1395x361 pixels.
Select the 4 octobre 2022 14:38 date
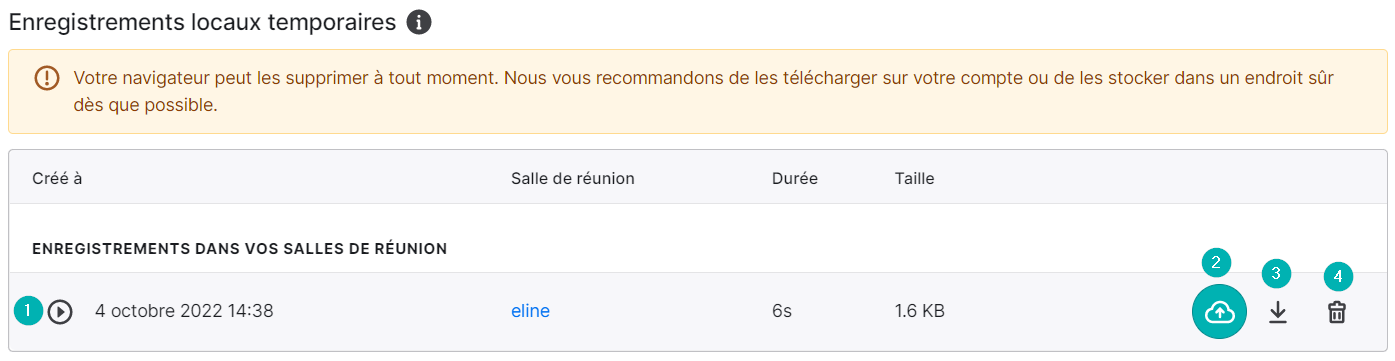[x=184, y=312]
